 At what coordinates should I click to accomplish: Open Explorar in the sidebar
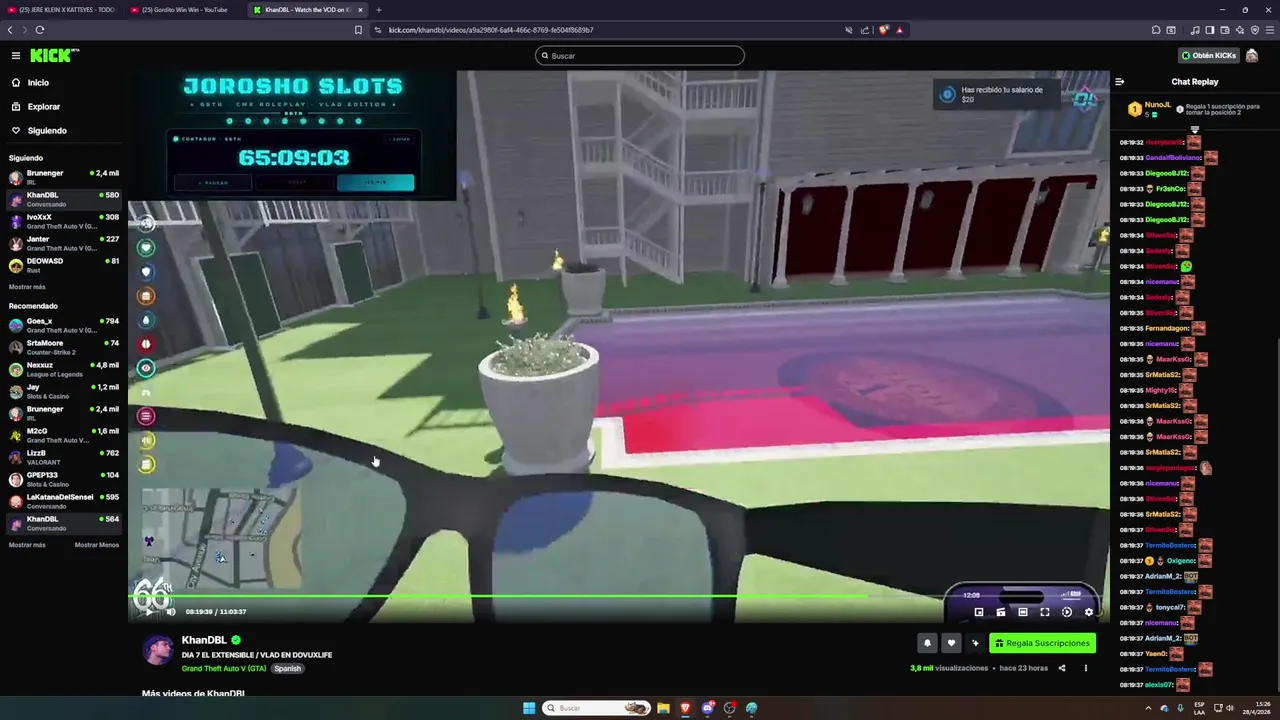tap(43, 107)
